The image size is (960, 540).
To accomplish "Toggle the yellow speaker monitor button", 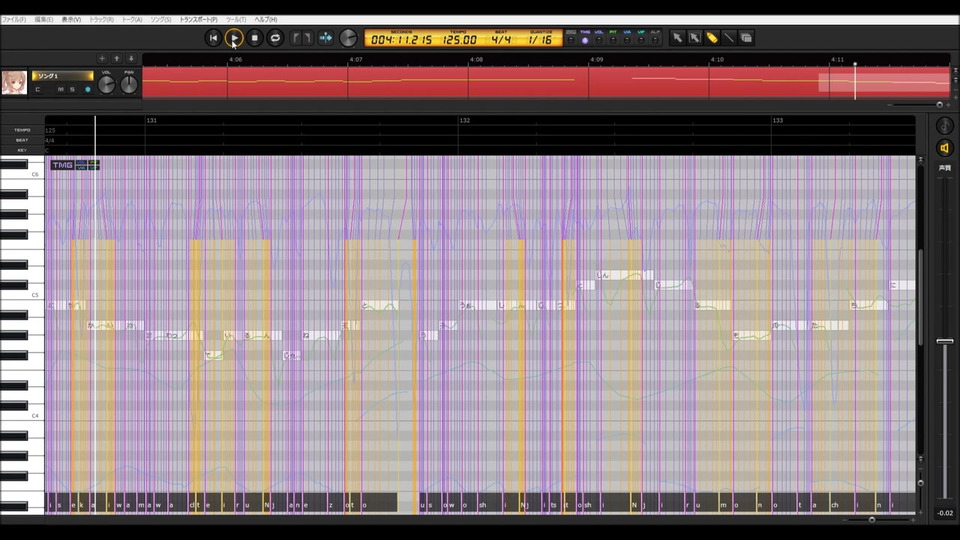I will pos(945,148).
